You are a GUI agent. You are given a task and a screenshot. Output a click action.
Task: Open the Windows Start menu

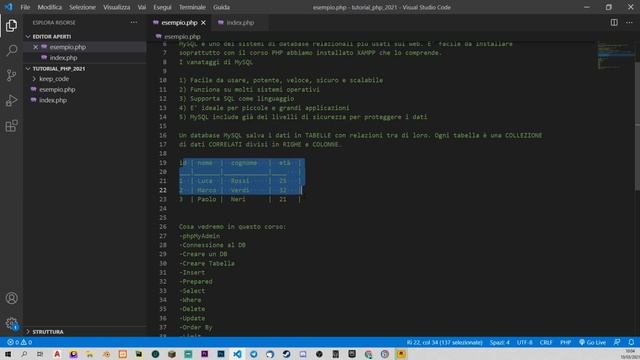pyautogui.click(x=8, y=354)
